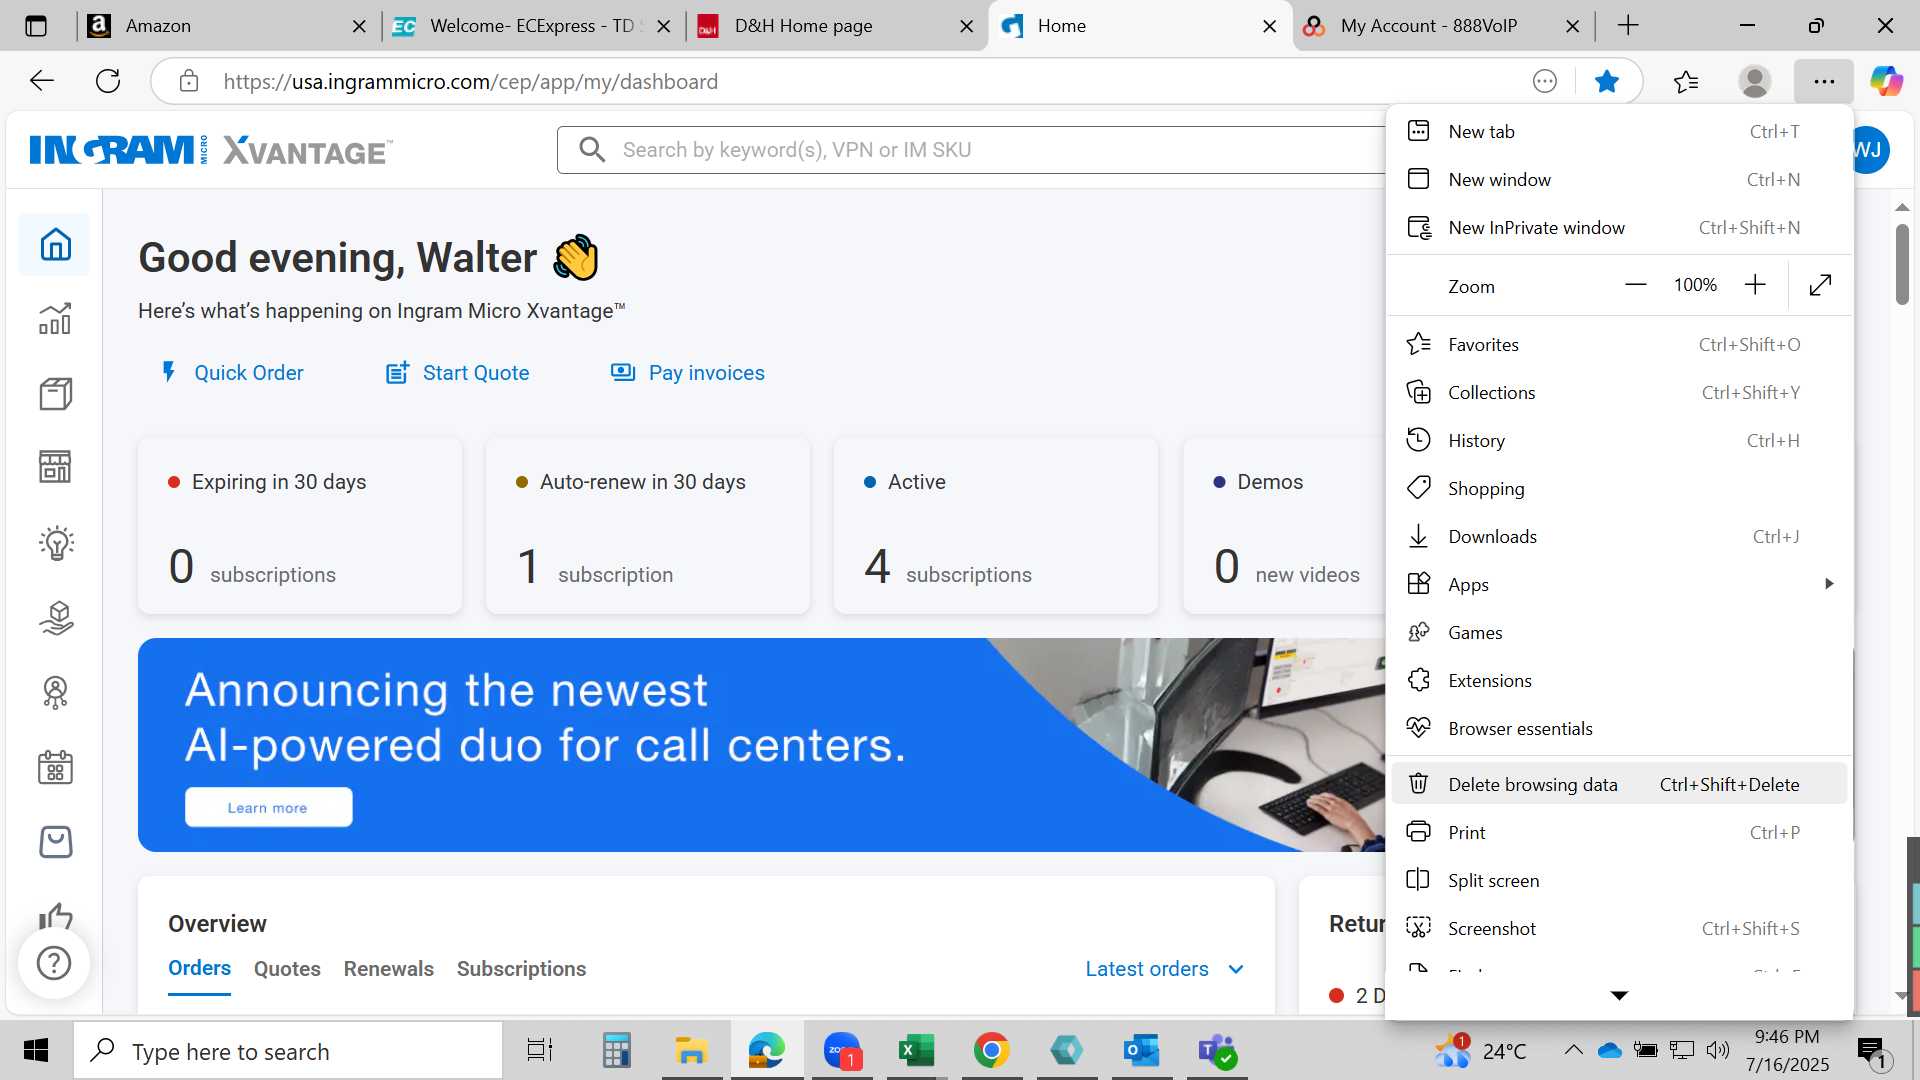1920x1080 pixels.
Task: Click the browser address bar URL
Action: point(470,82)
